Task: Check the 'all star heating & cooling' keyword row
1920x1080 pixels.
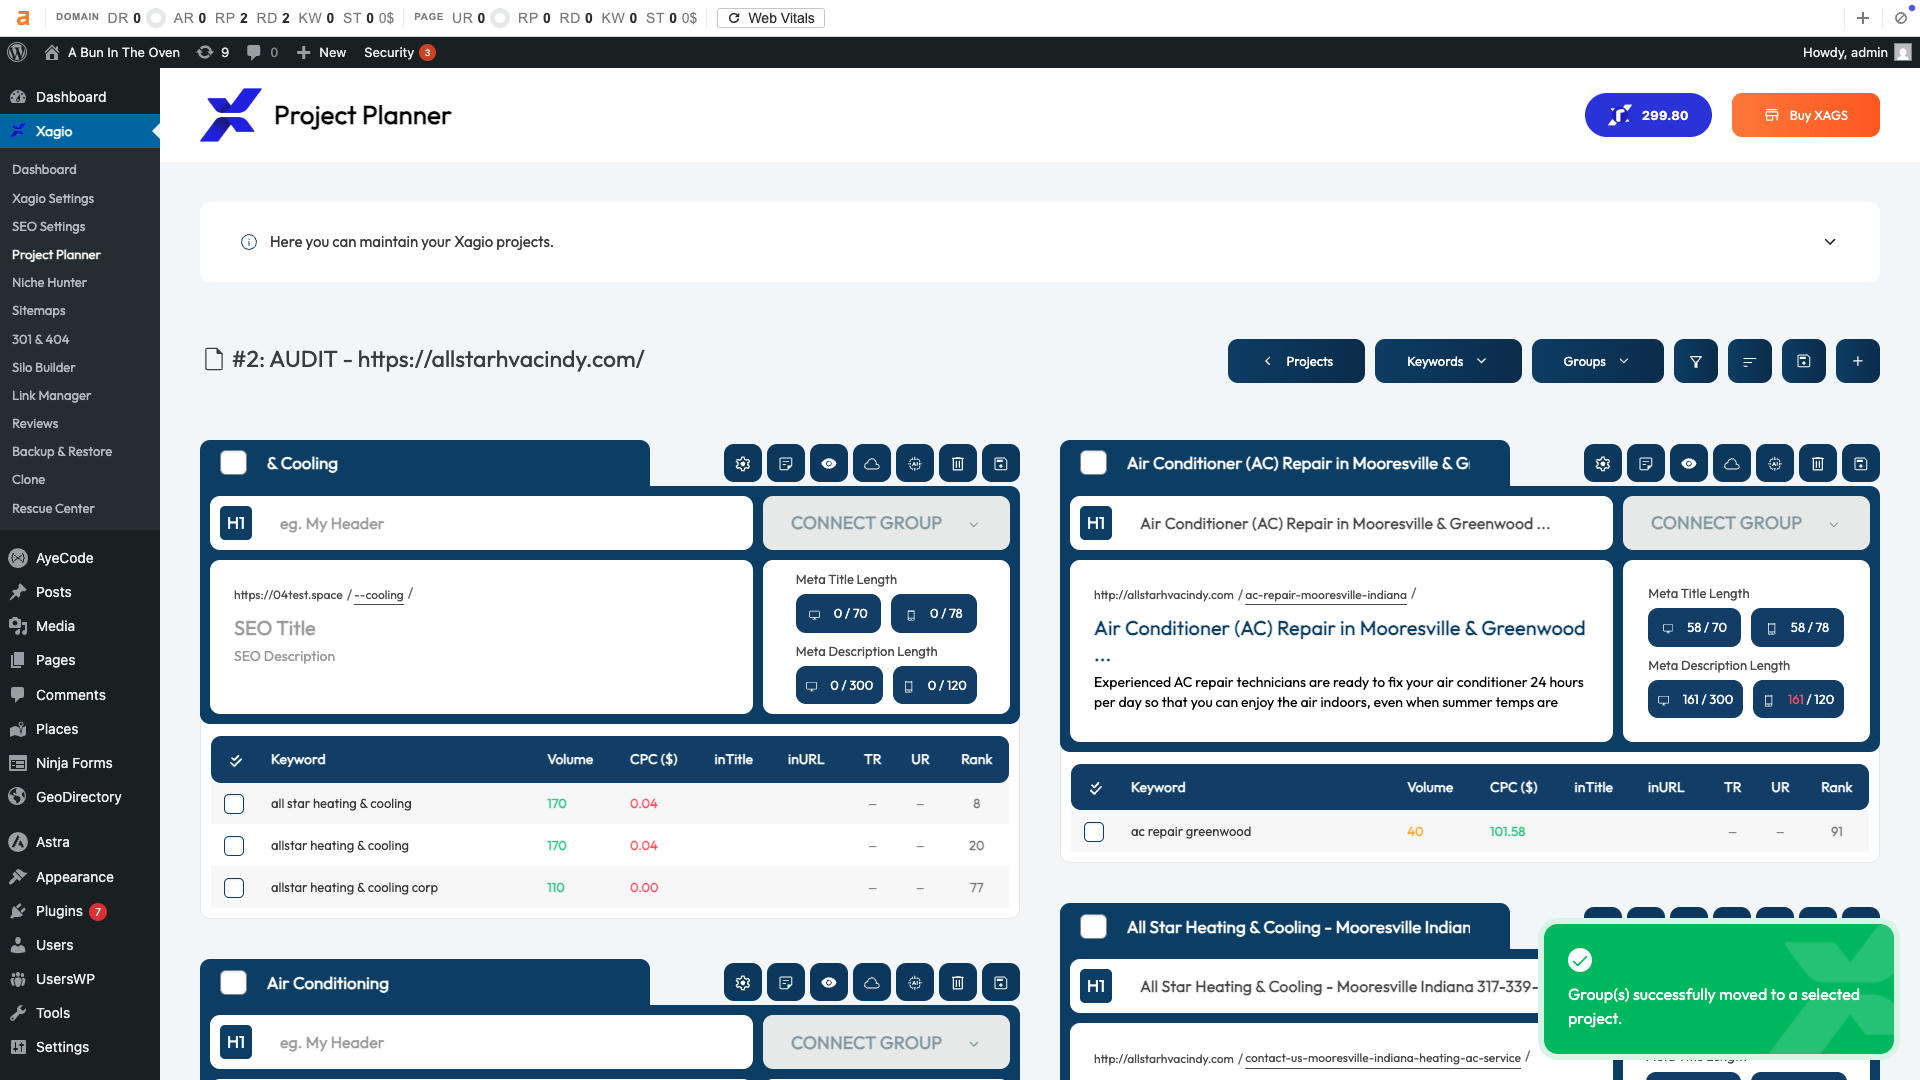Action: coord(234,804)
